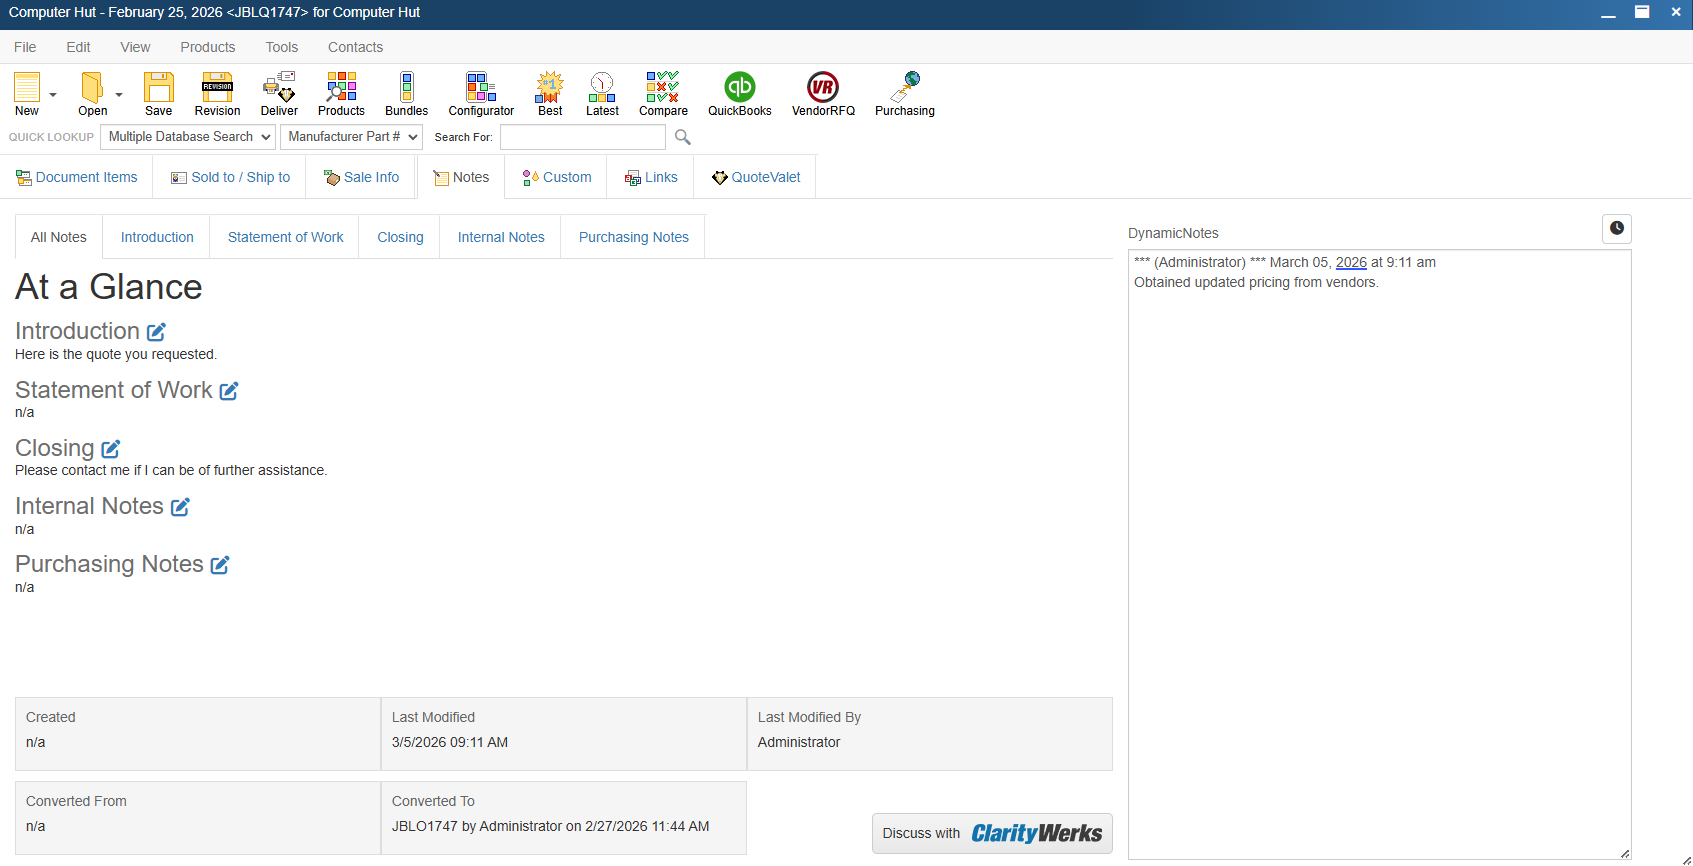
Task: Edit the Introduction note via pencil icon
Action: click(x=156, y=332)
